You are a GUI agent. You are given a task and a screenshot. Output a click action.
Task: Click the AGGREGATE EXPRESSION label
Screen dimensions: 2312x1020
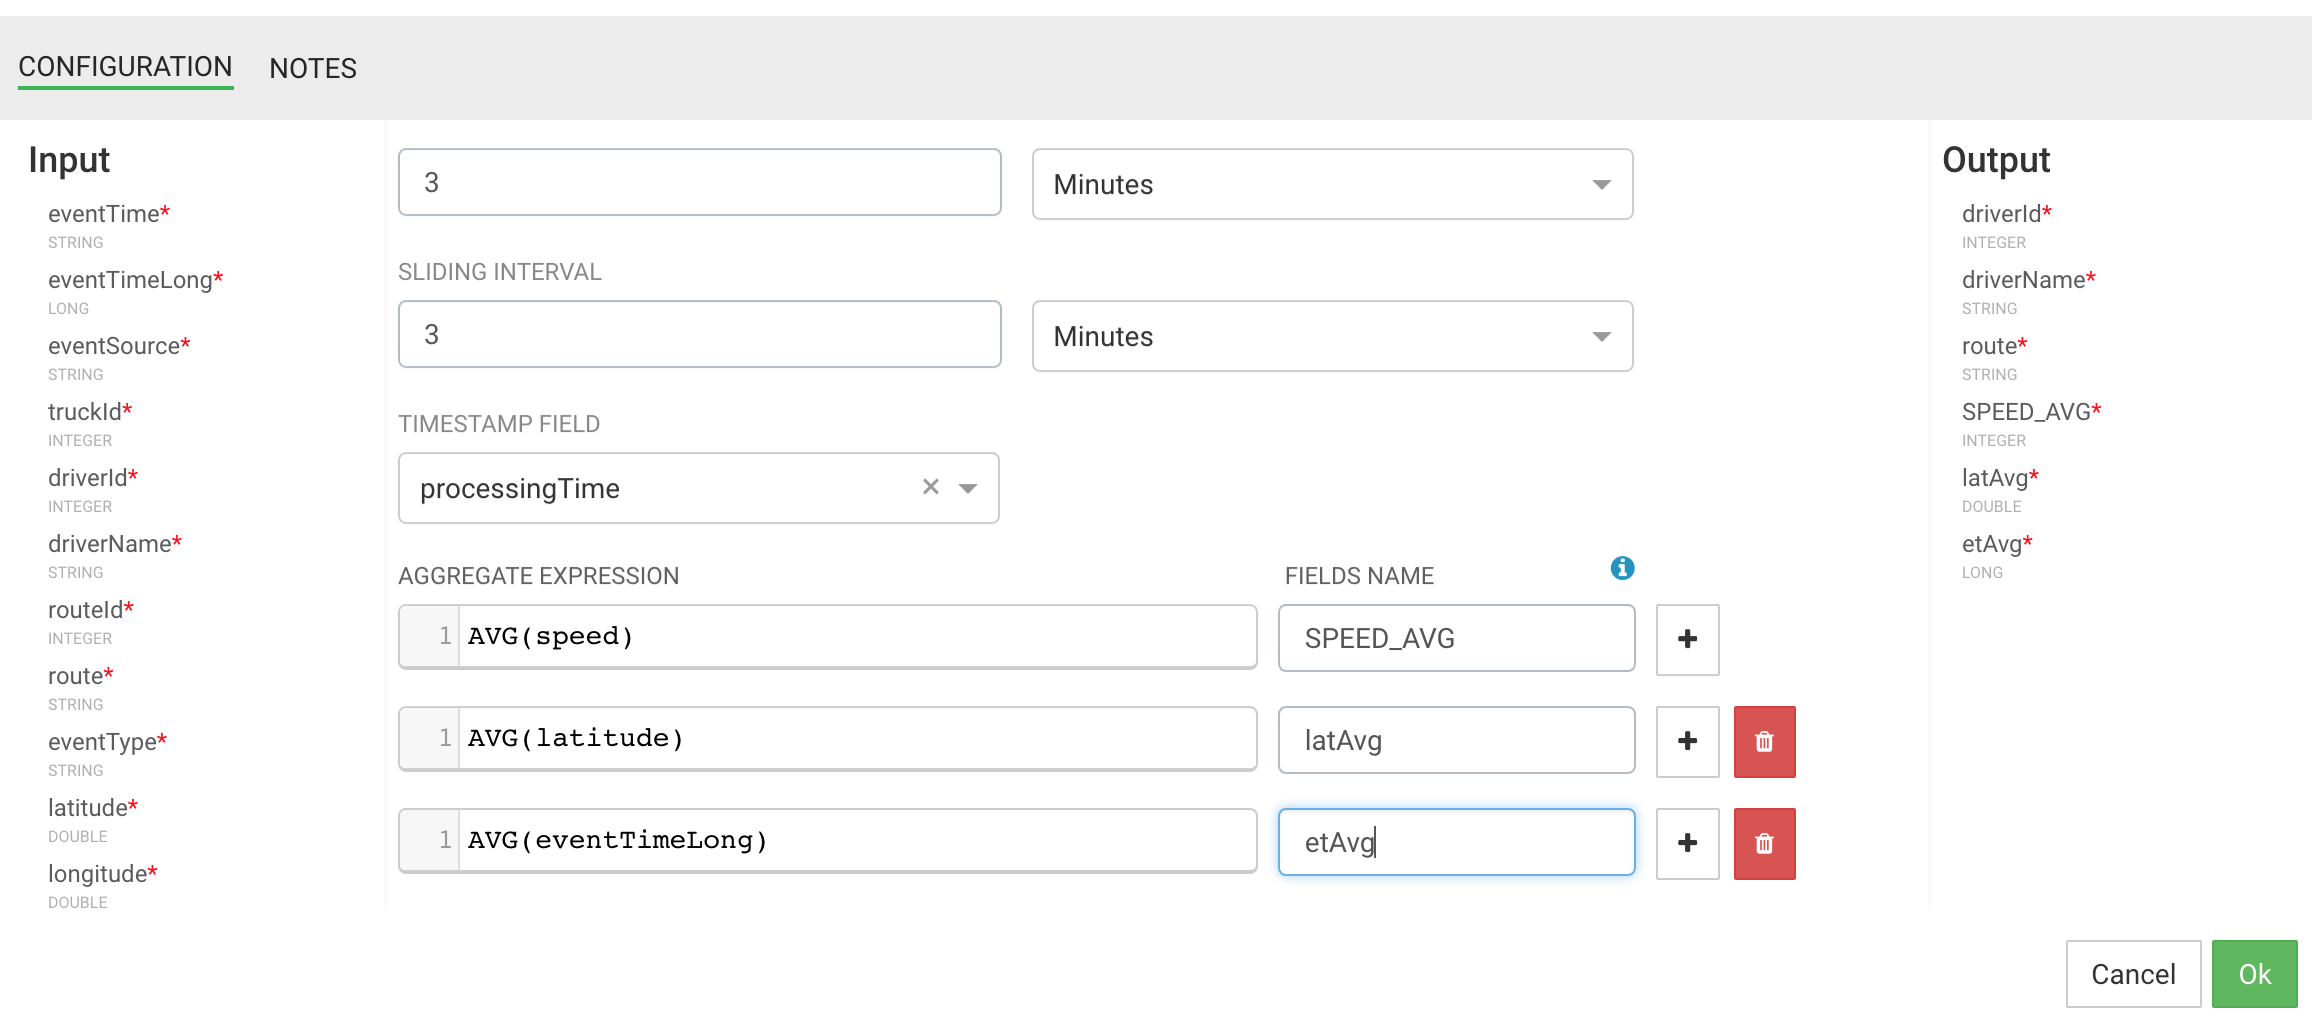(539, 576)
